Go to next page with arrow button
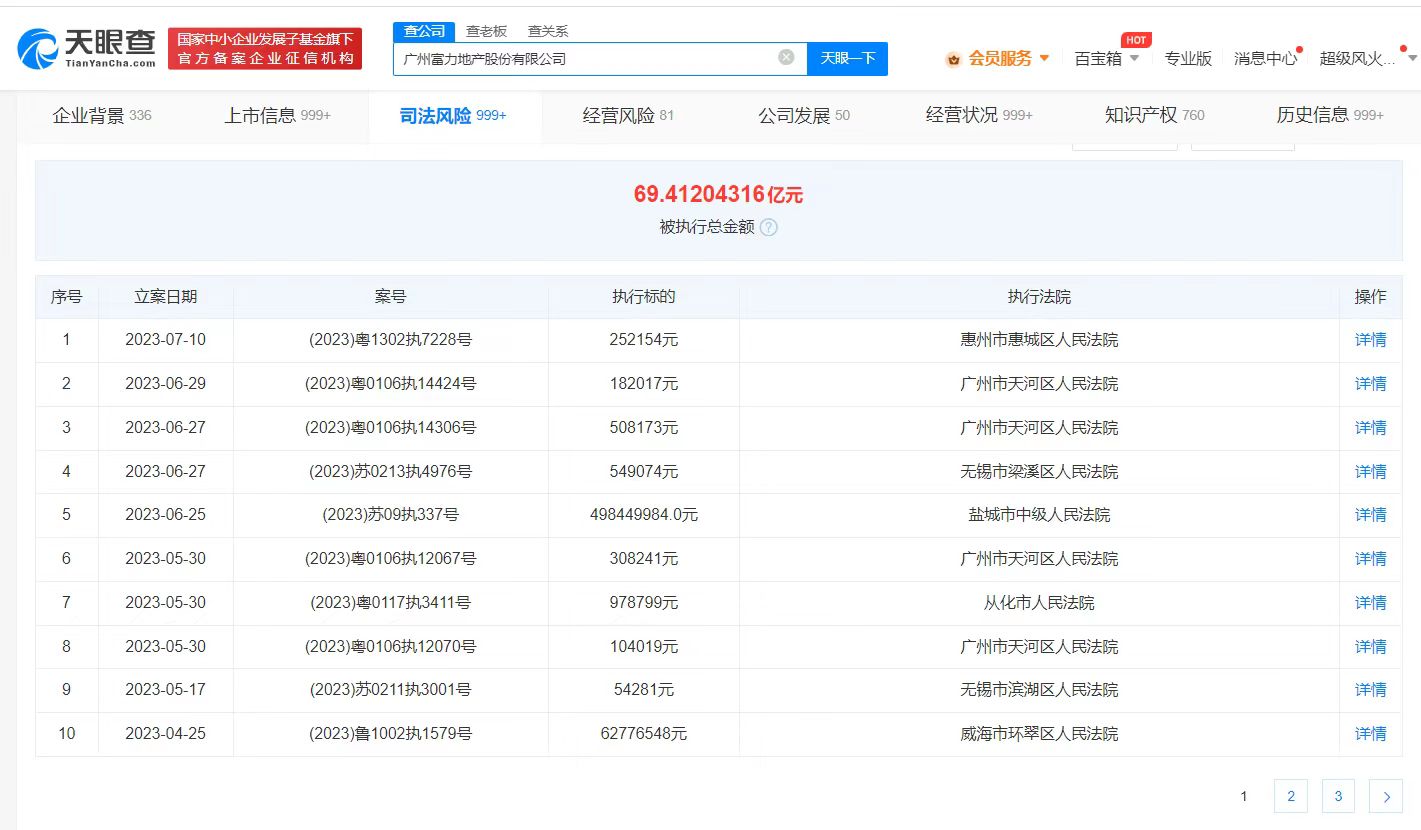The image size is (1421, 830). (x=1386, y=796)
